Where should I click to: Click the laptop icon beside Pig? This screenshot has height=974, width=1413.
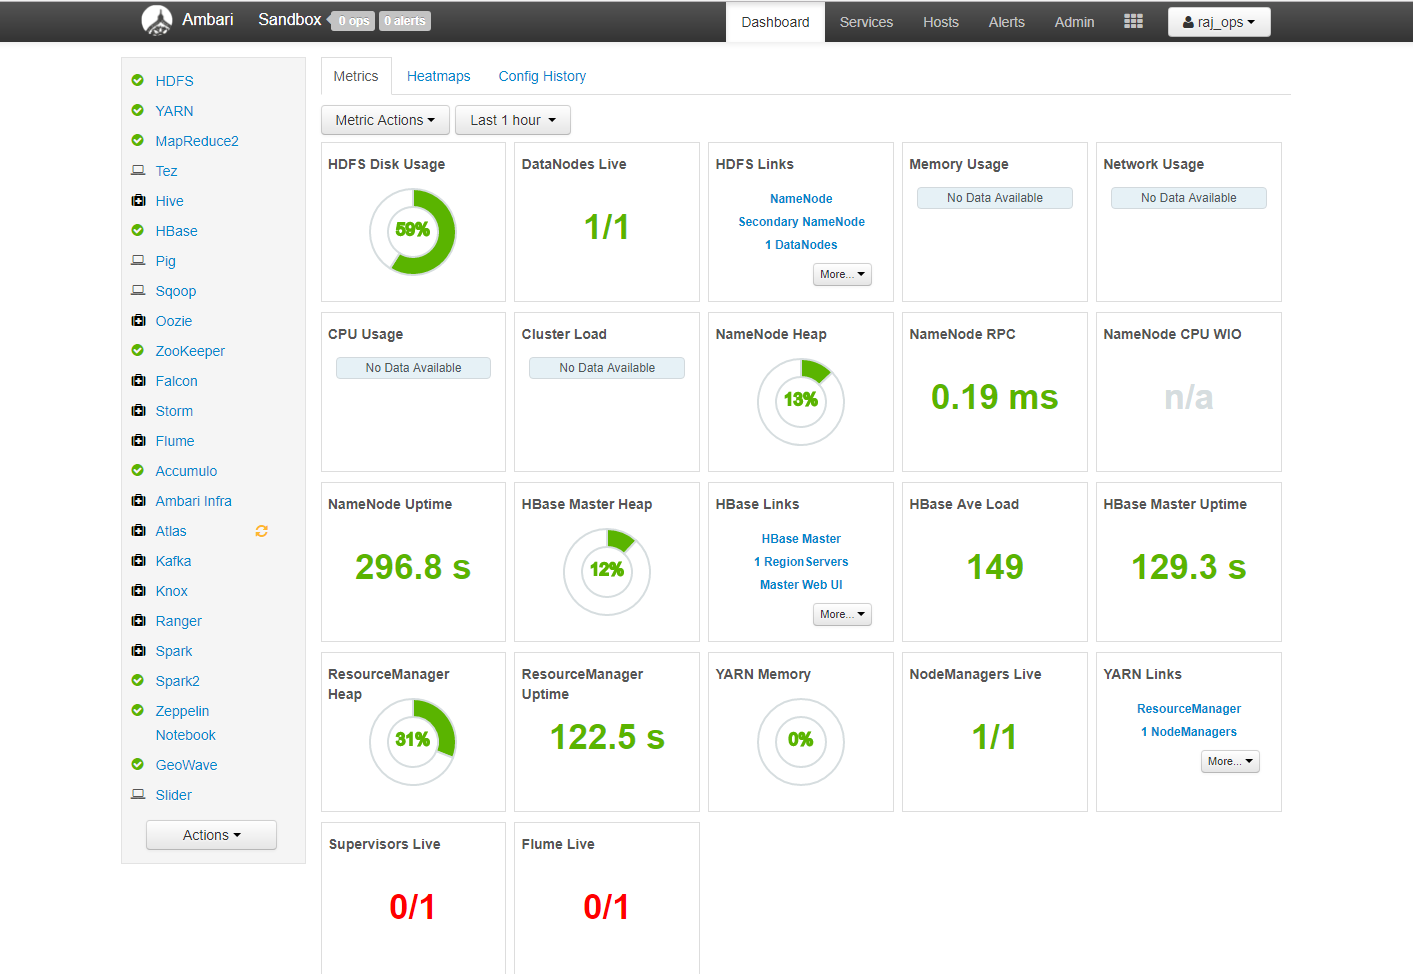[138, 260]
